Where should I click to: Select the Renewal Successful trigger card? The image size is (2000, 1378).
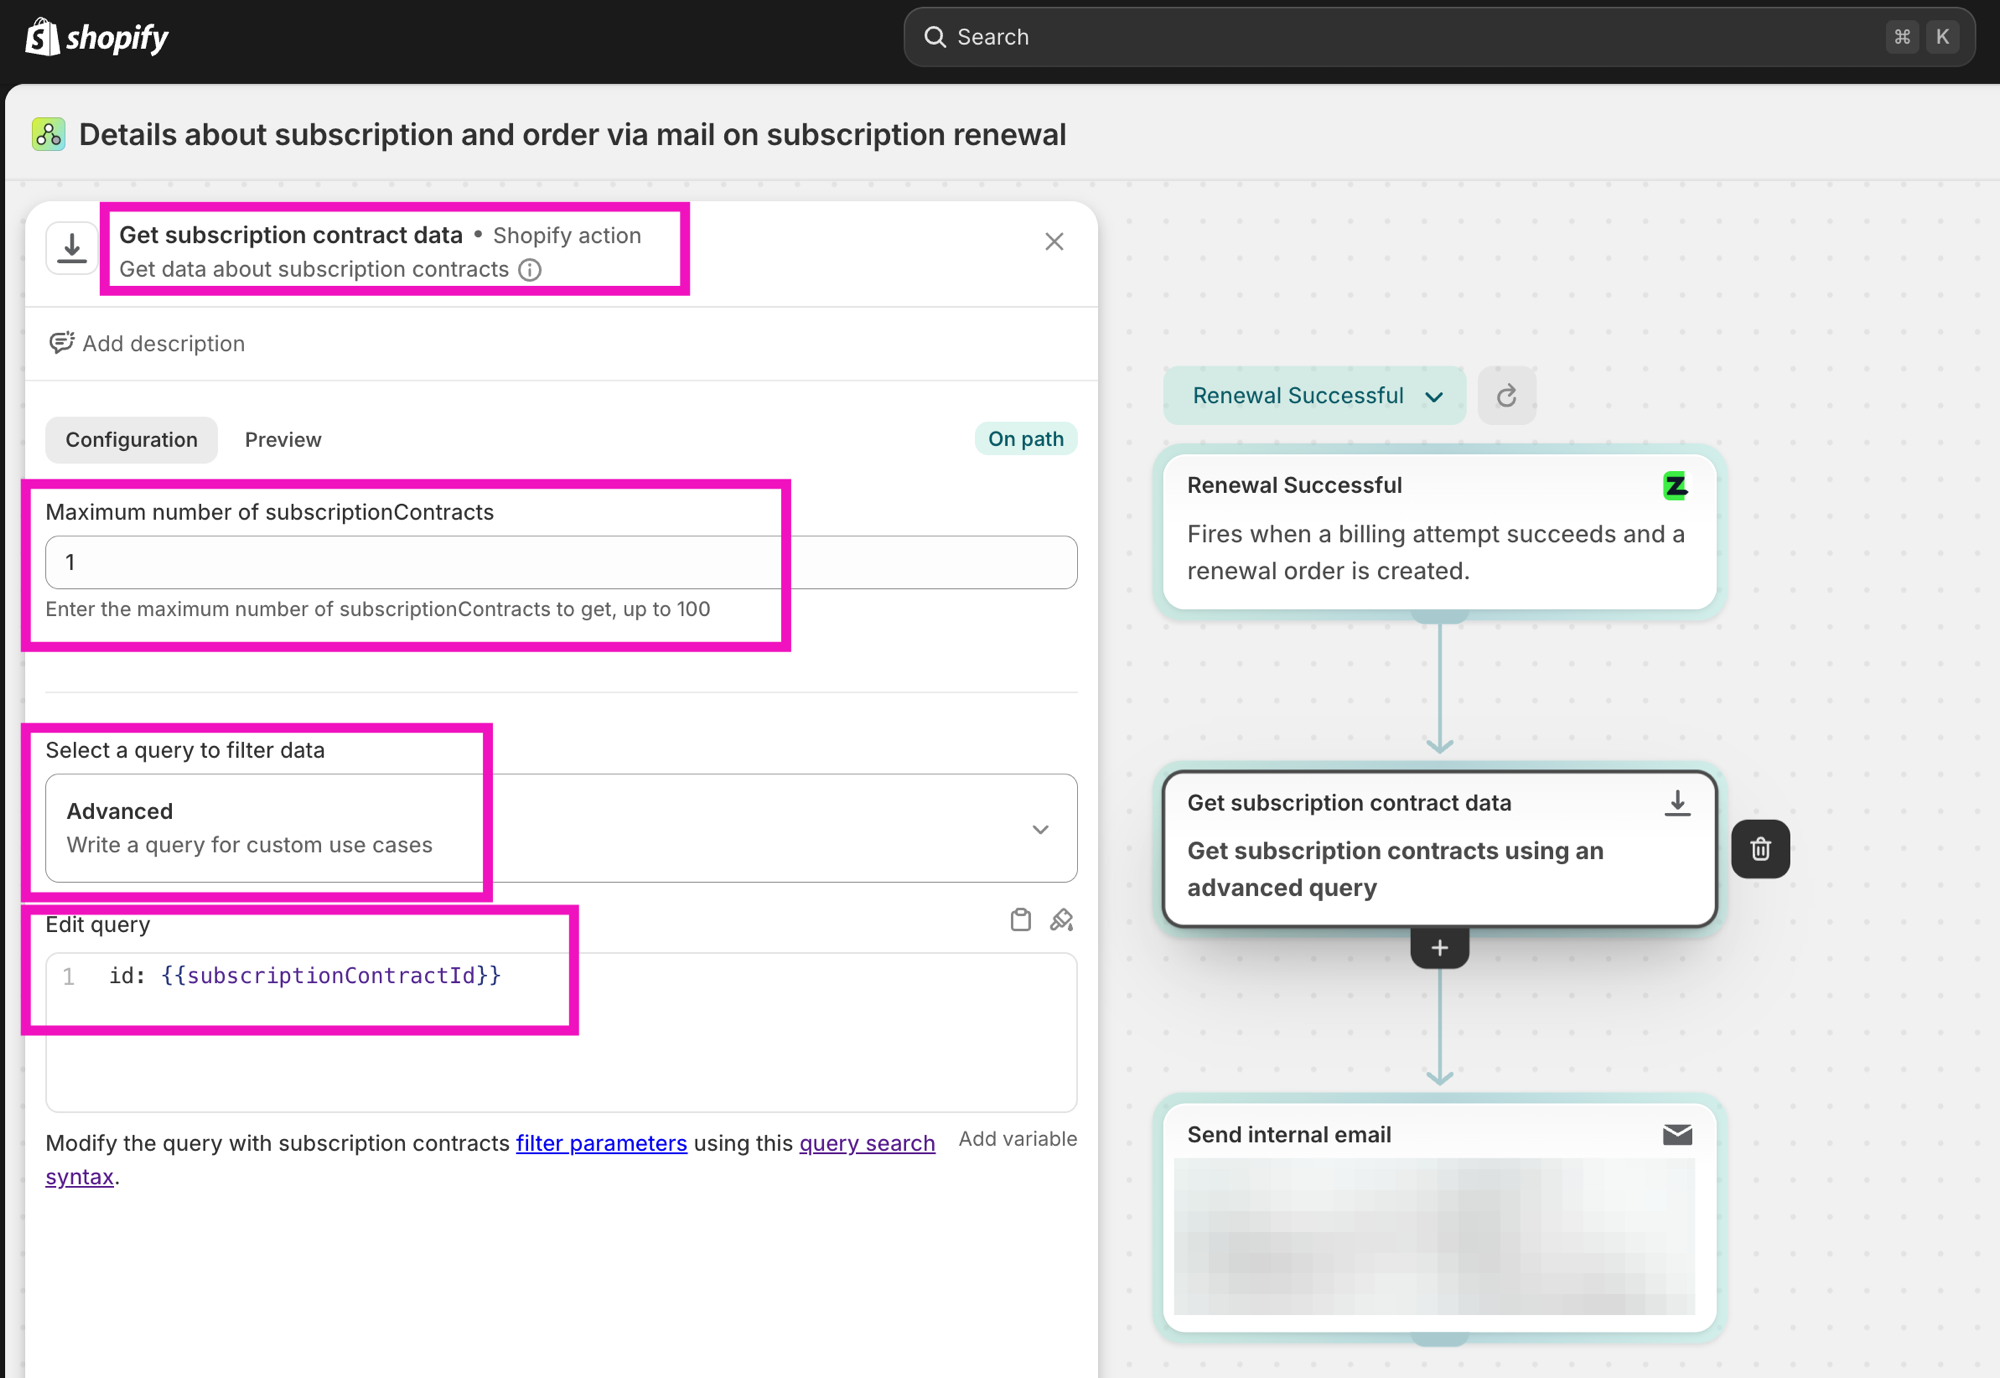pos(1439,531)
